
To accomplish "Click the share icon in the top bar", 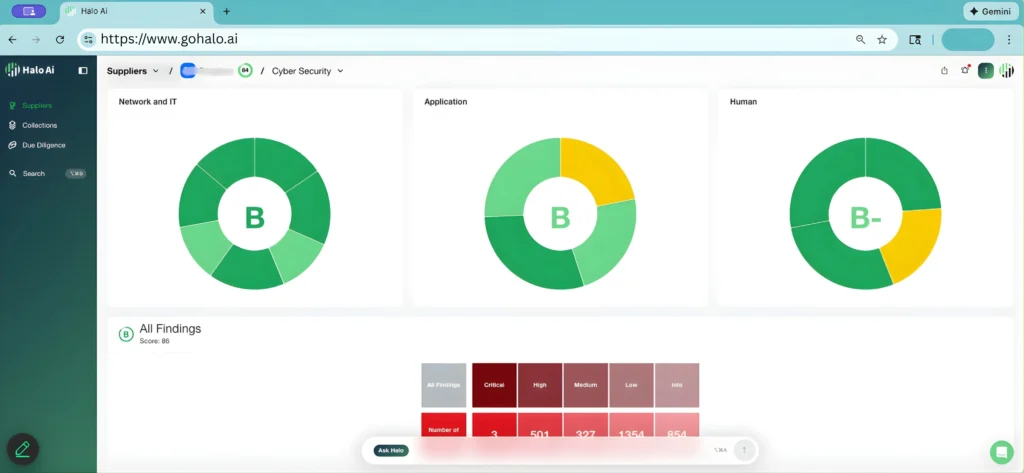I will point(945,71).
